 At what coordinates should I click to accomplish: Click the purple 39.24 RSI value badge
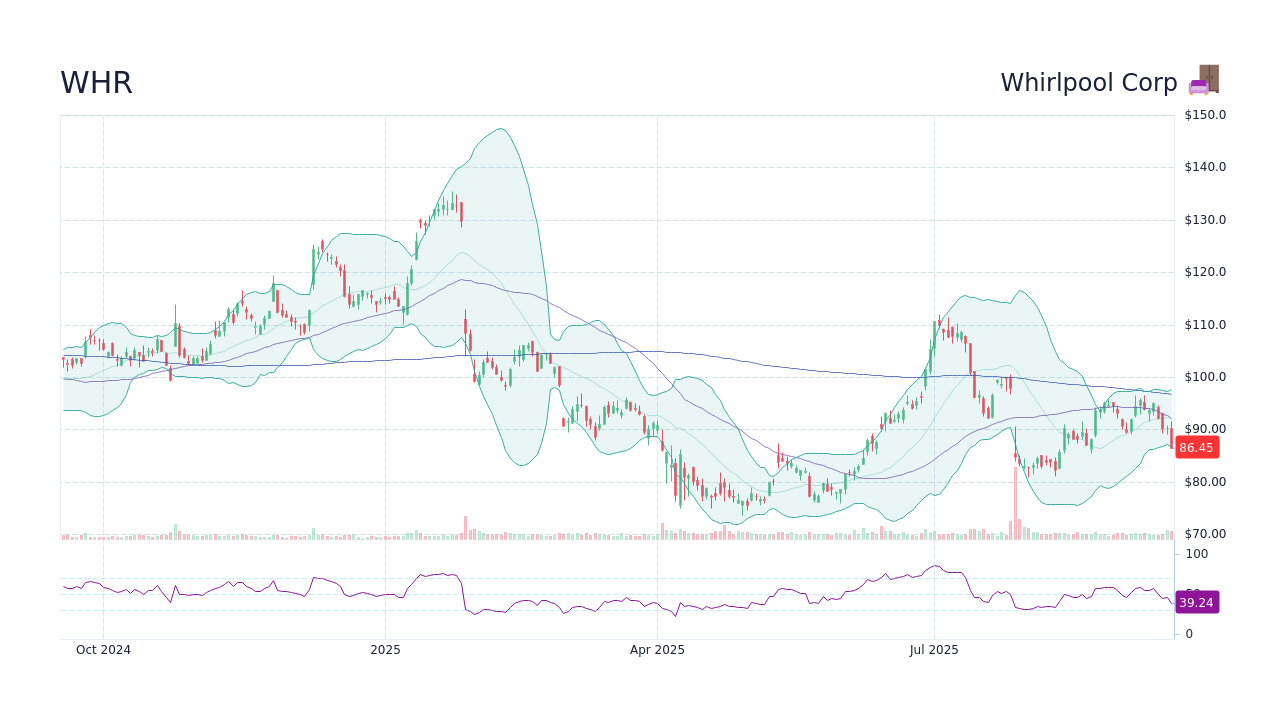[x=1195, y=602]
